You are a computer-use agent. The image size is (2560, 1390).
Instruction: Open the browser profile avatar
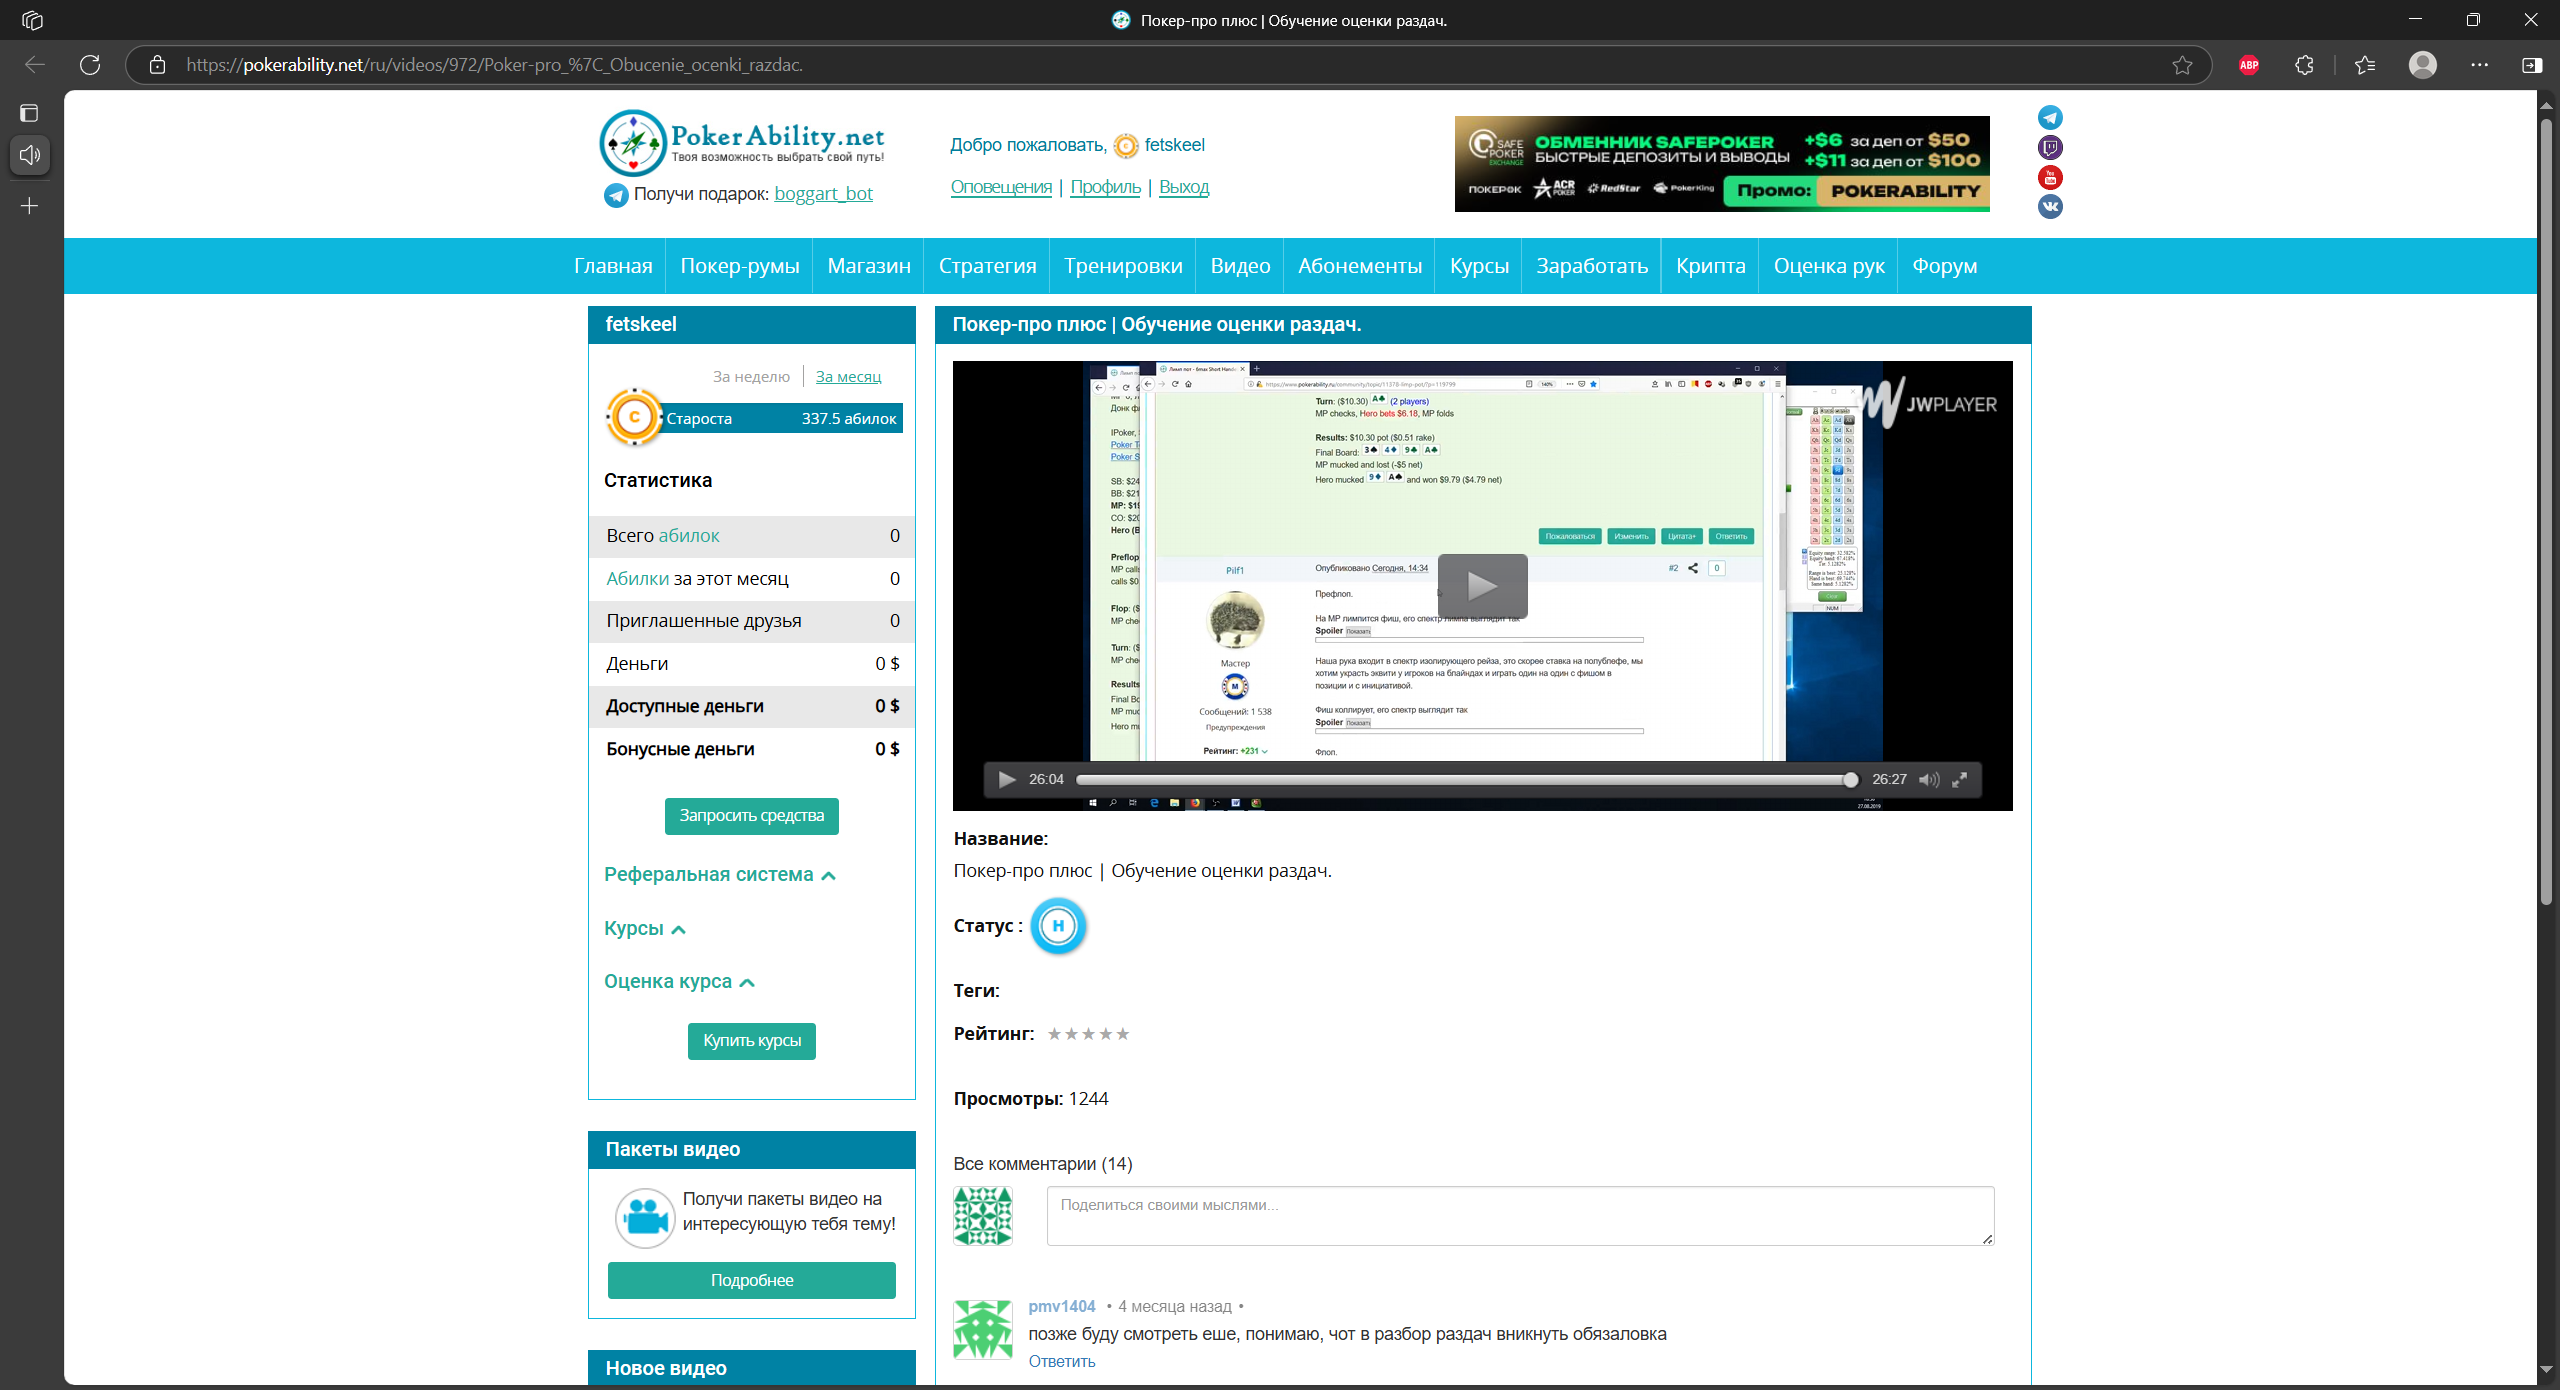click(2423, 65)
